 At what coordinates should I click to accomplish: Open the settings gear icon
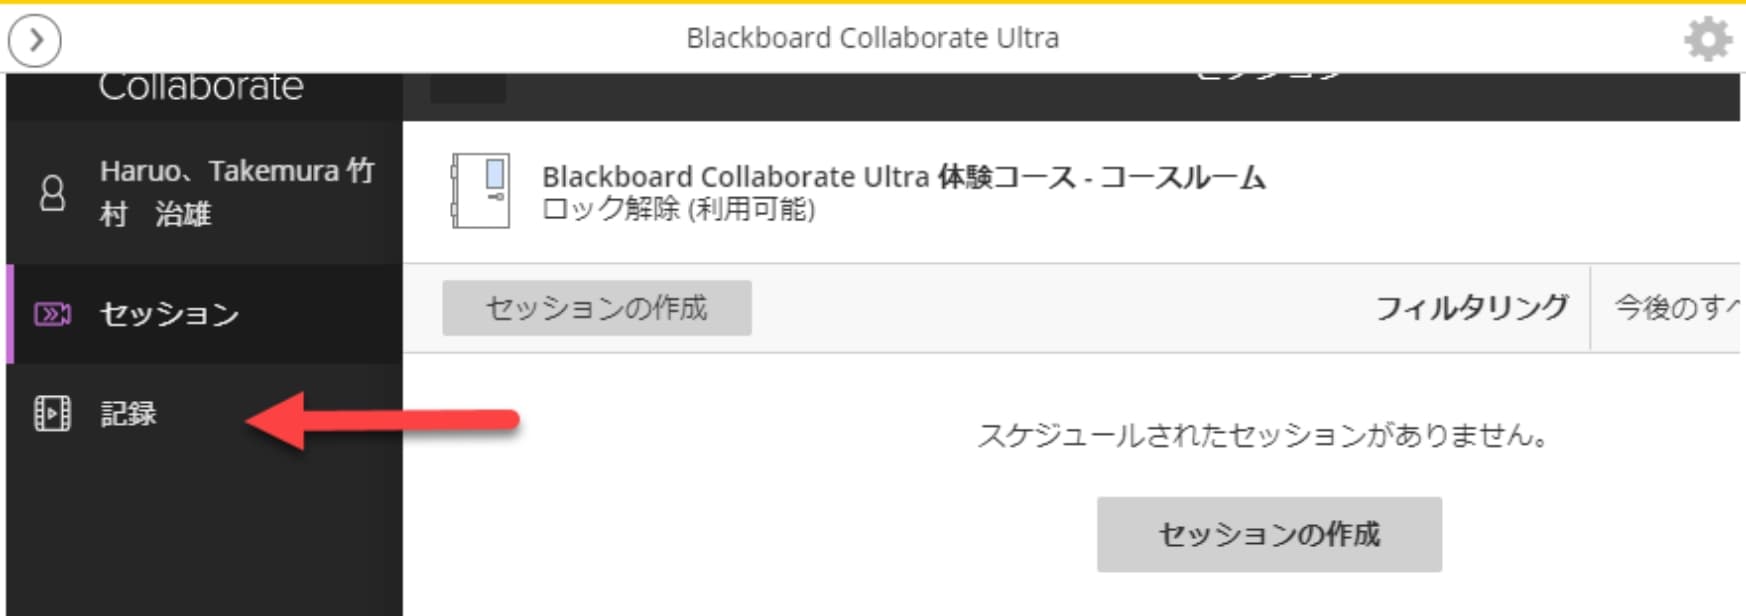coord(1708,40)
